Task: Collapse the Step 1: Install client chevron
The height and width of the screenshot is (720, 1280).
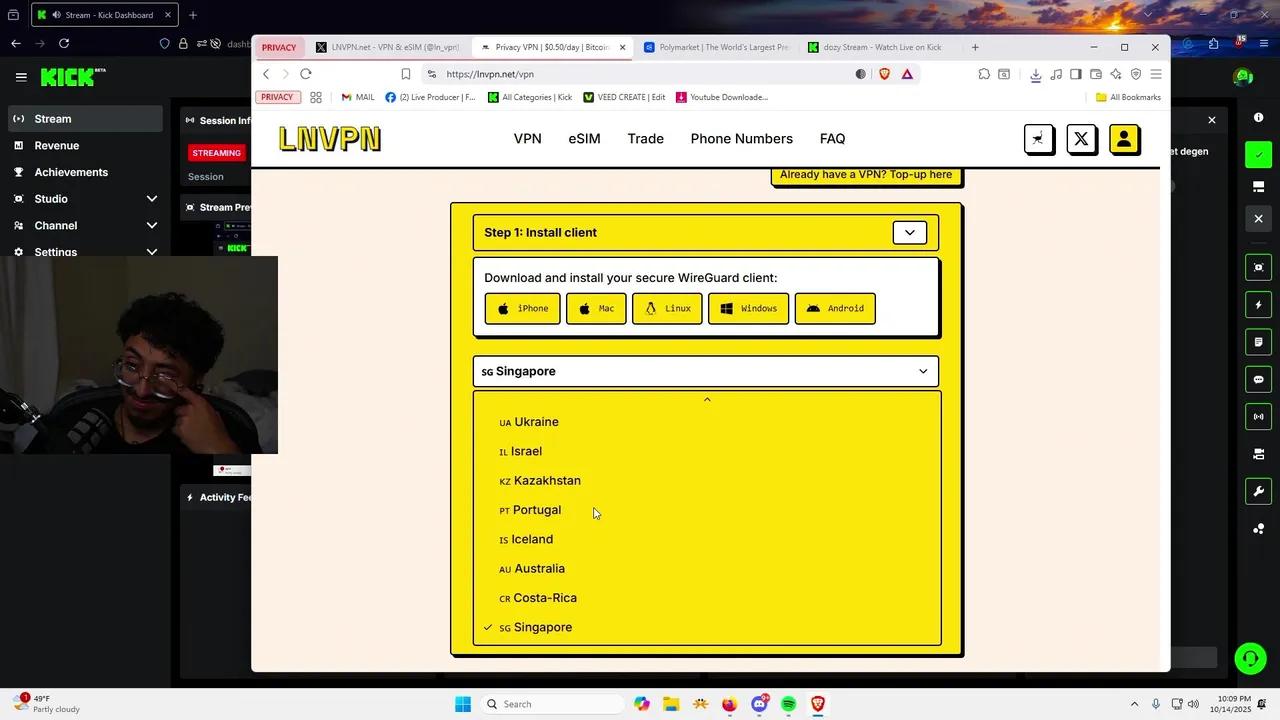Action: 909,233
